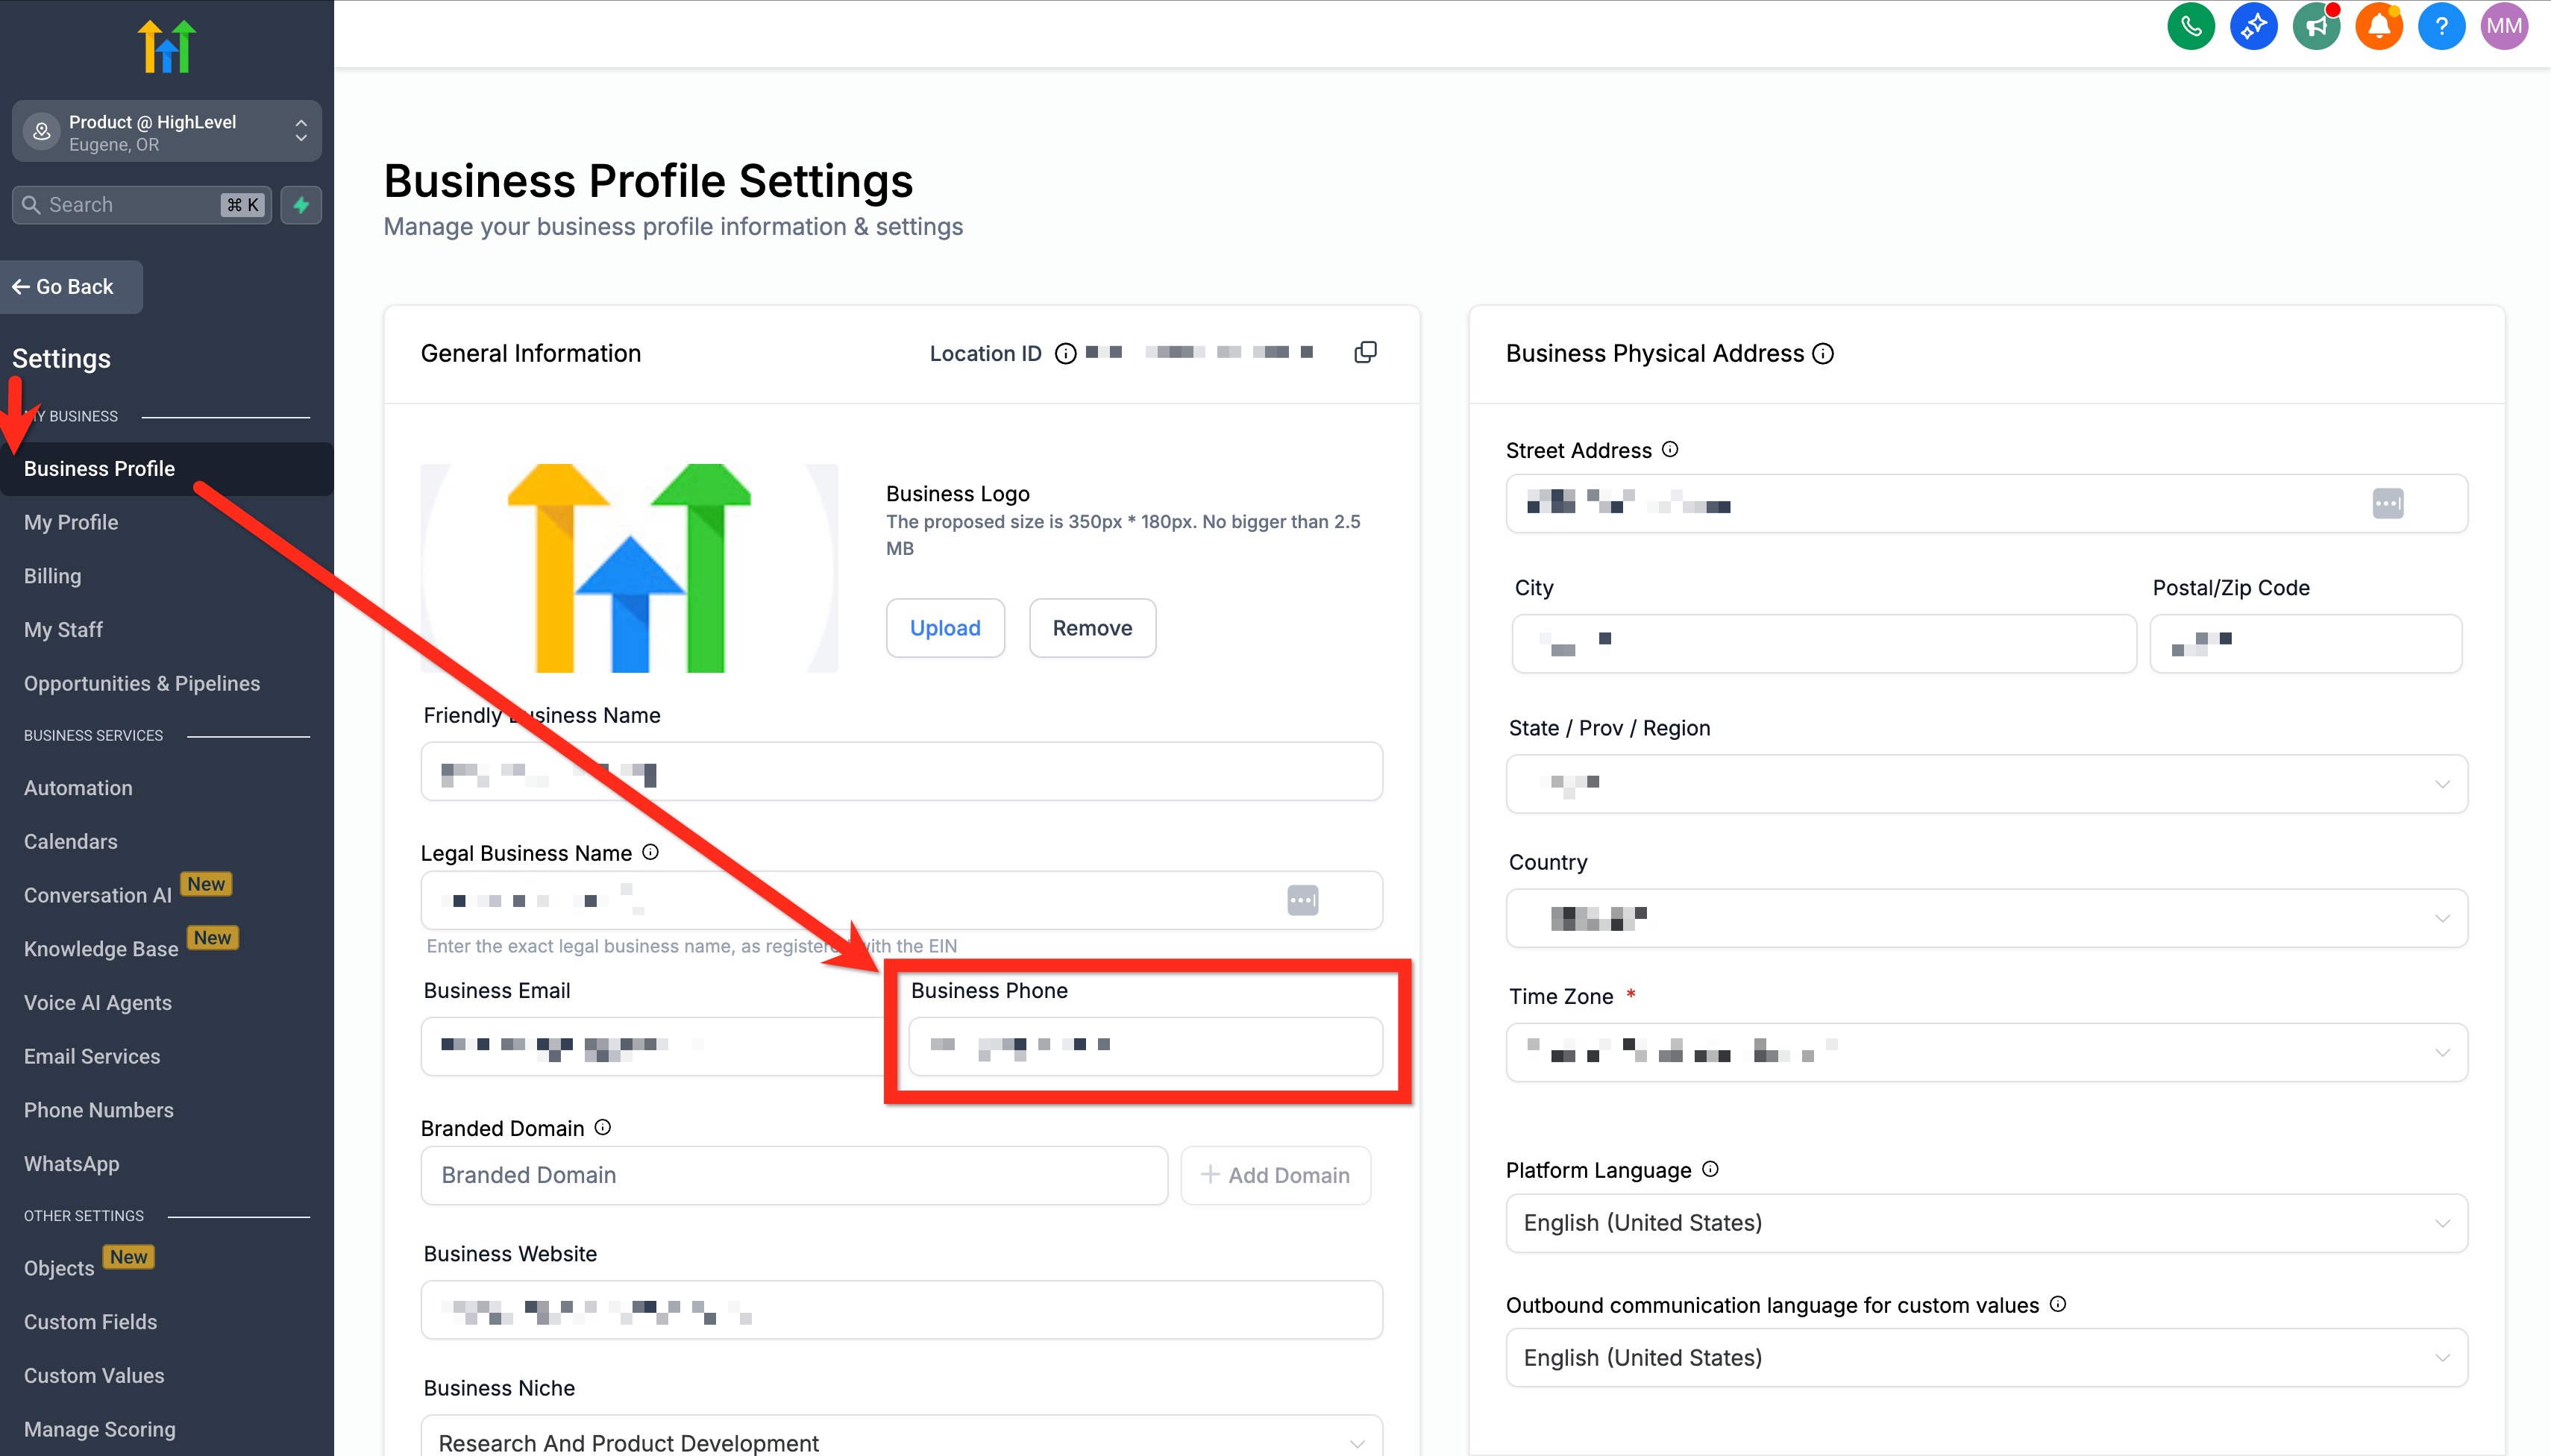Image resolution: width=2551 pixels, height=1456 pixels.
Task: Select Phone Numbers in the sidebar
Action: [x=99, y=1110]
